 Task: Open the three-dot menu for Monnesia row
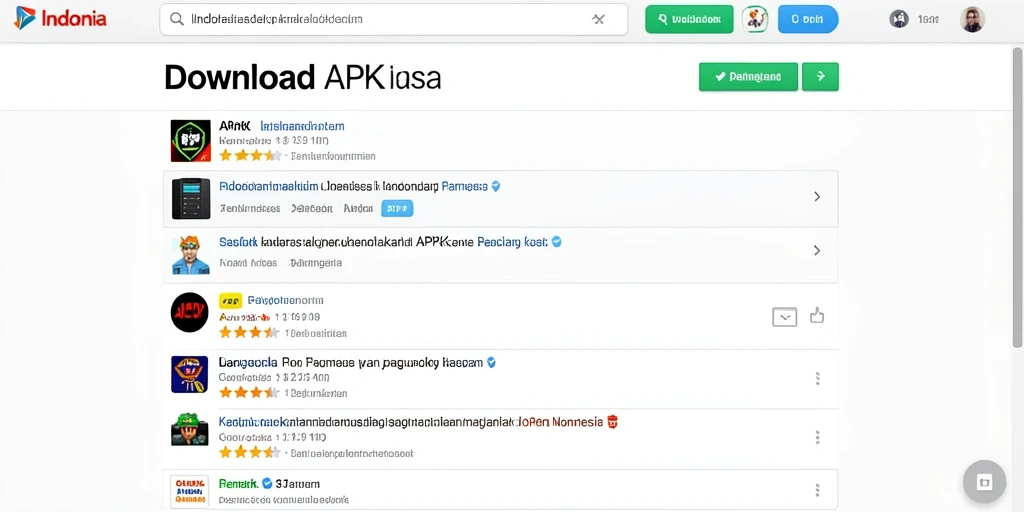[x=817, y=438]
